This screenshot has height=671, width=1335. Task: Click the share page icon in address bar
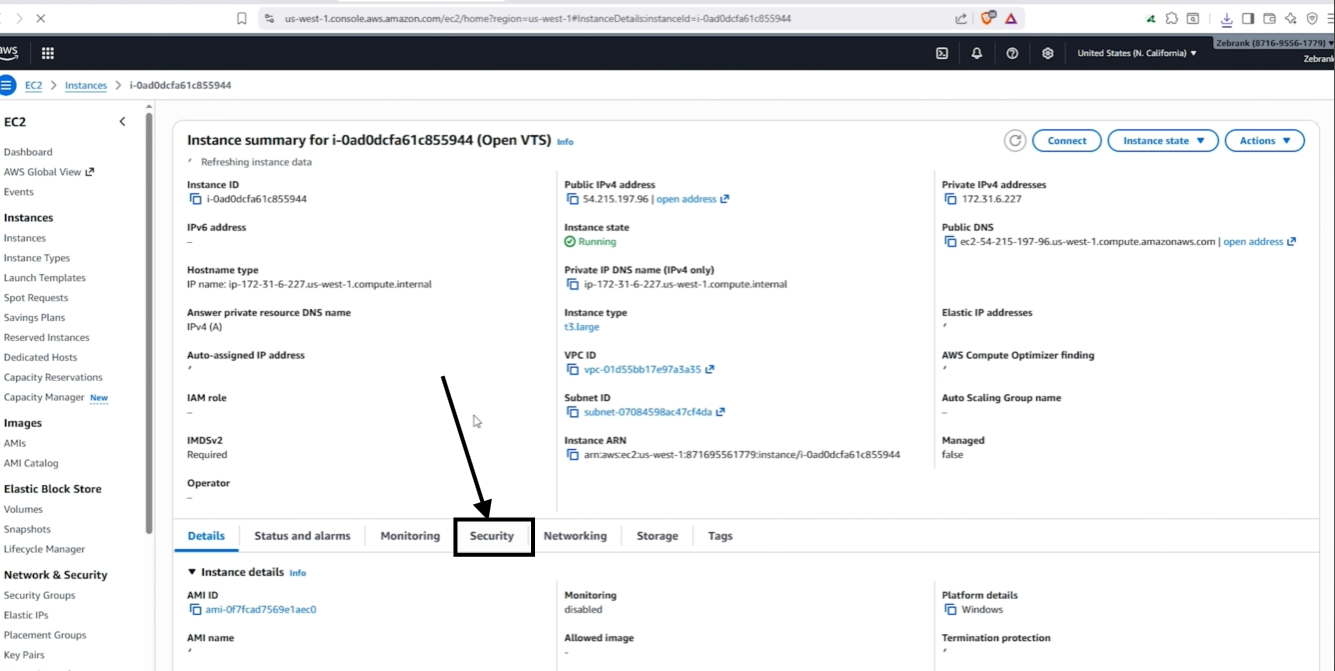pyautogui.click(x=961, y=18)
